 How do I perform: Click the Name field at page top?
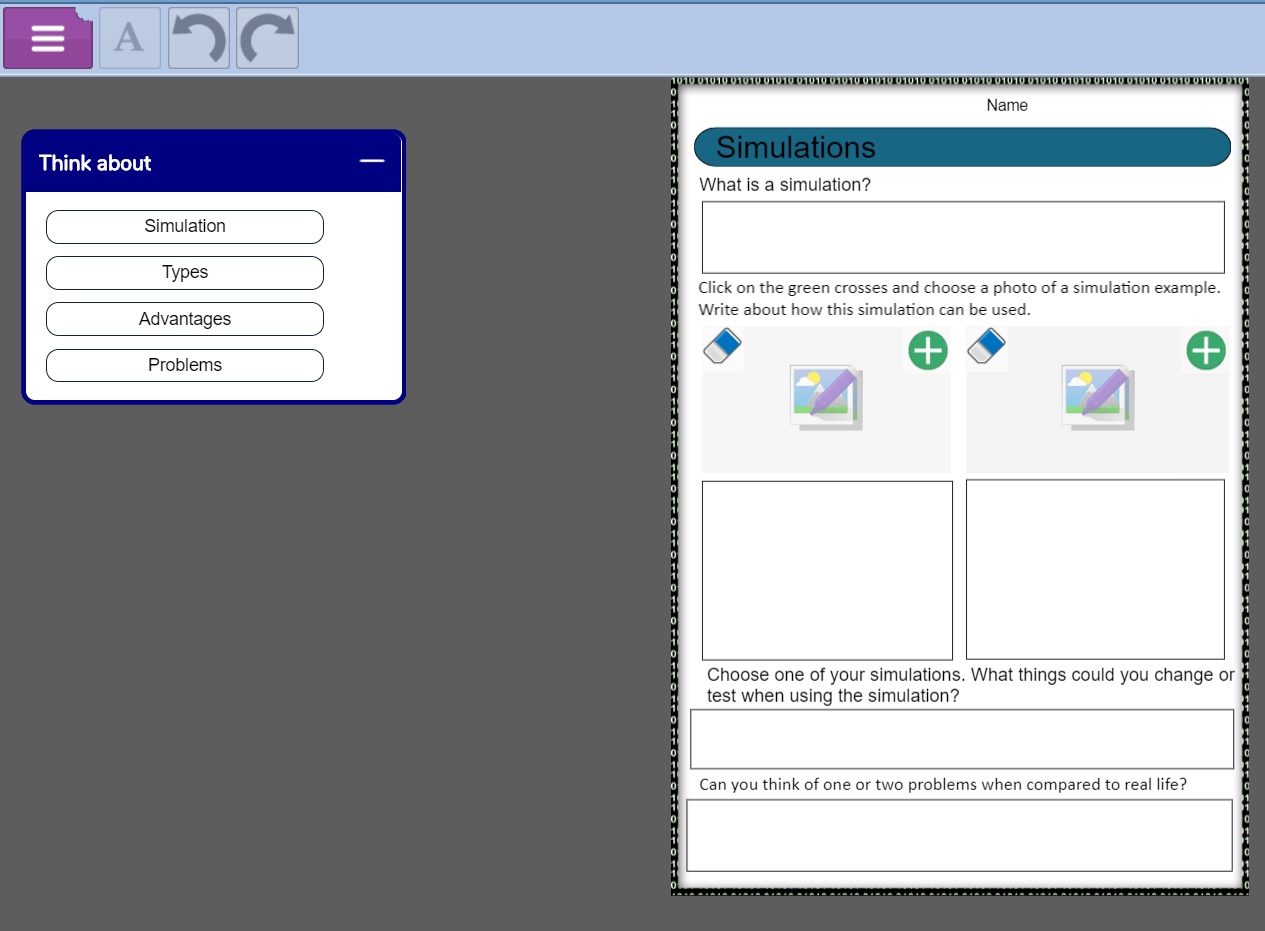(x=1007, y=105)
